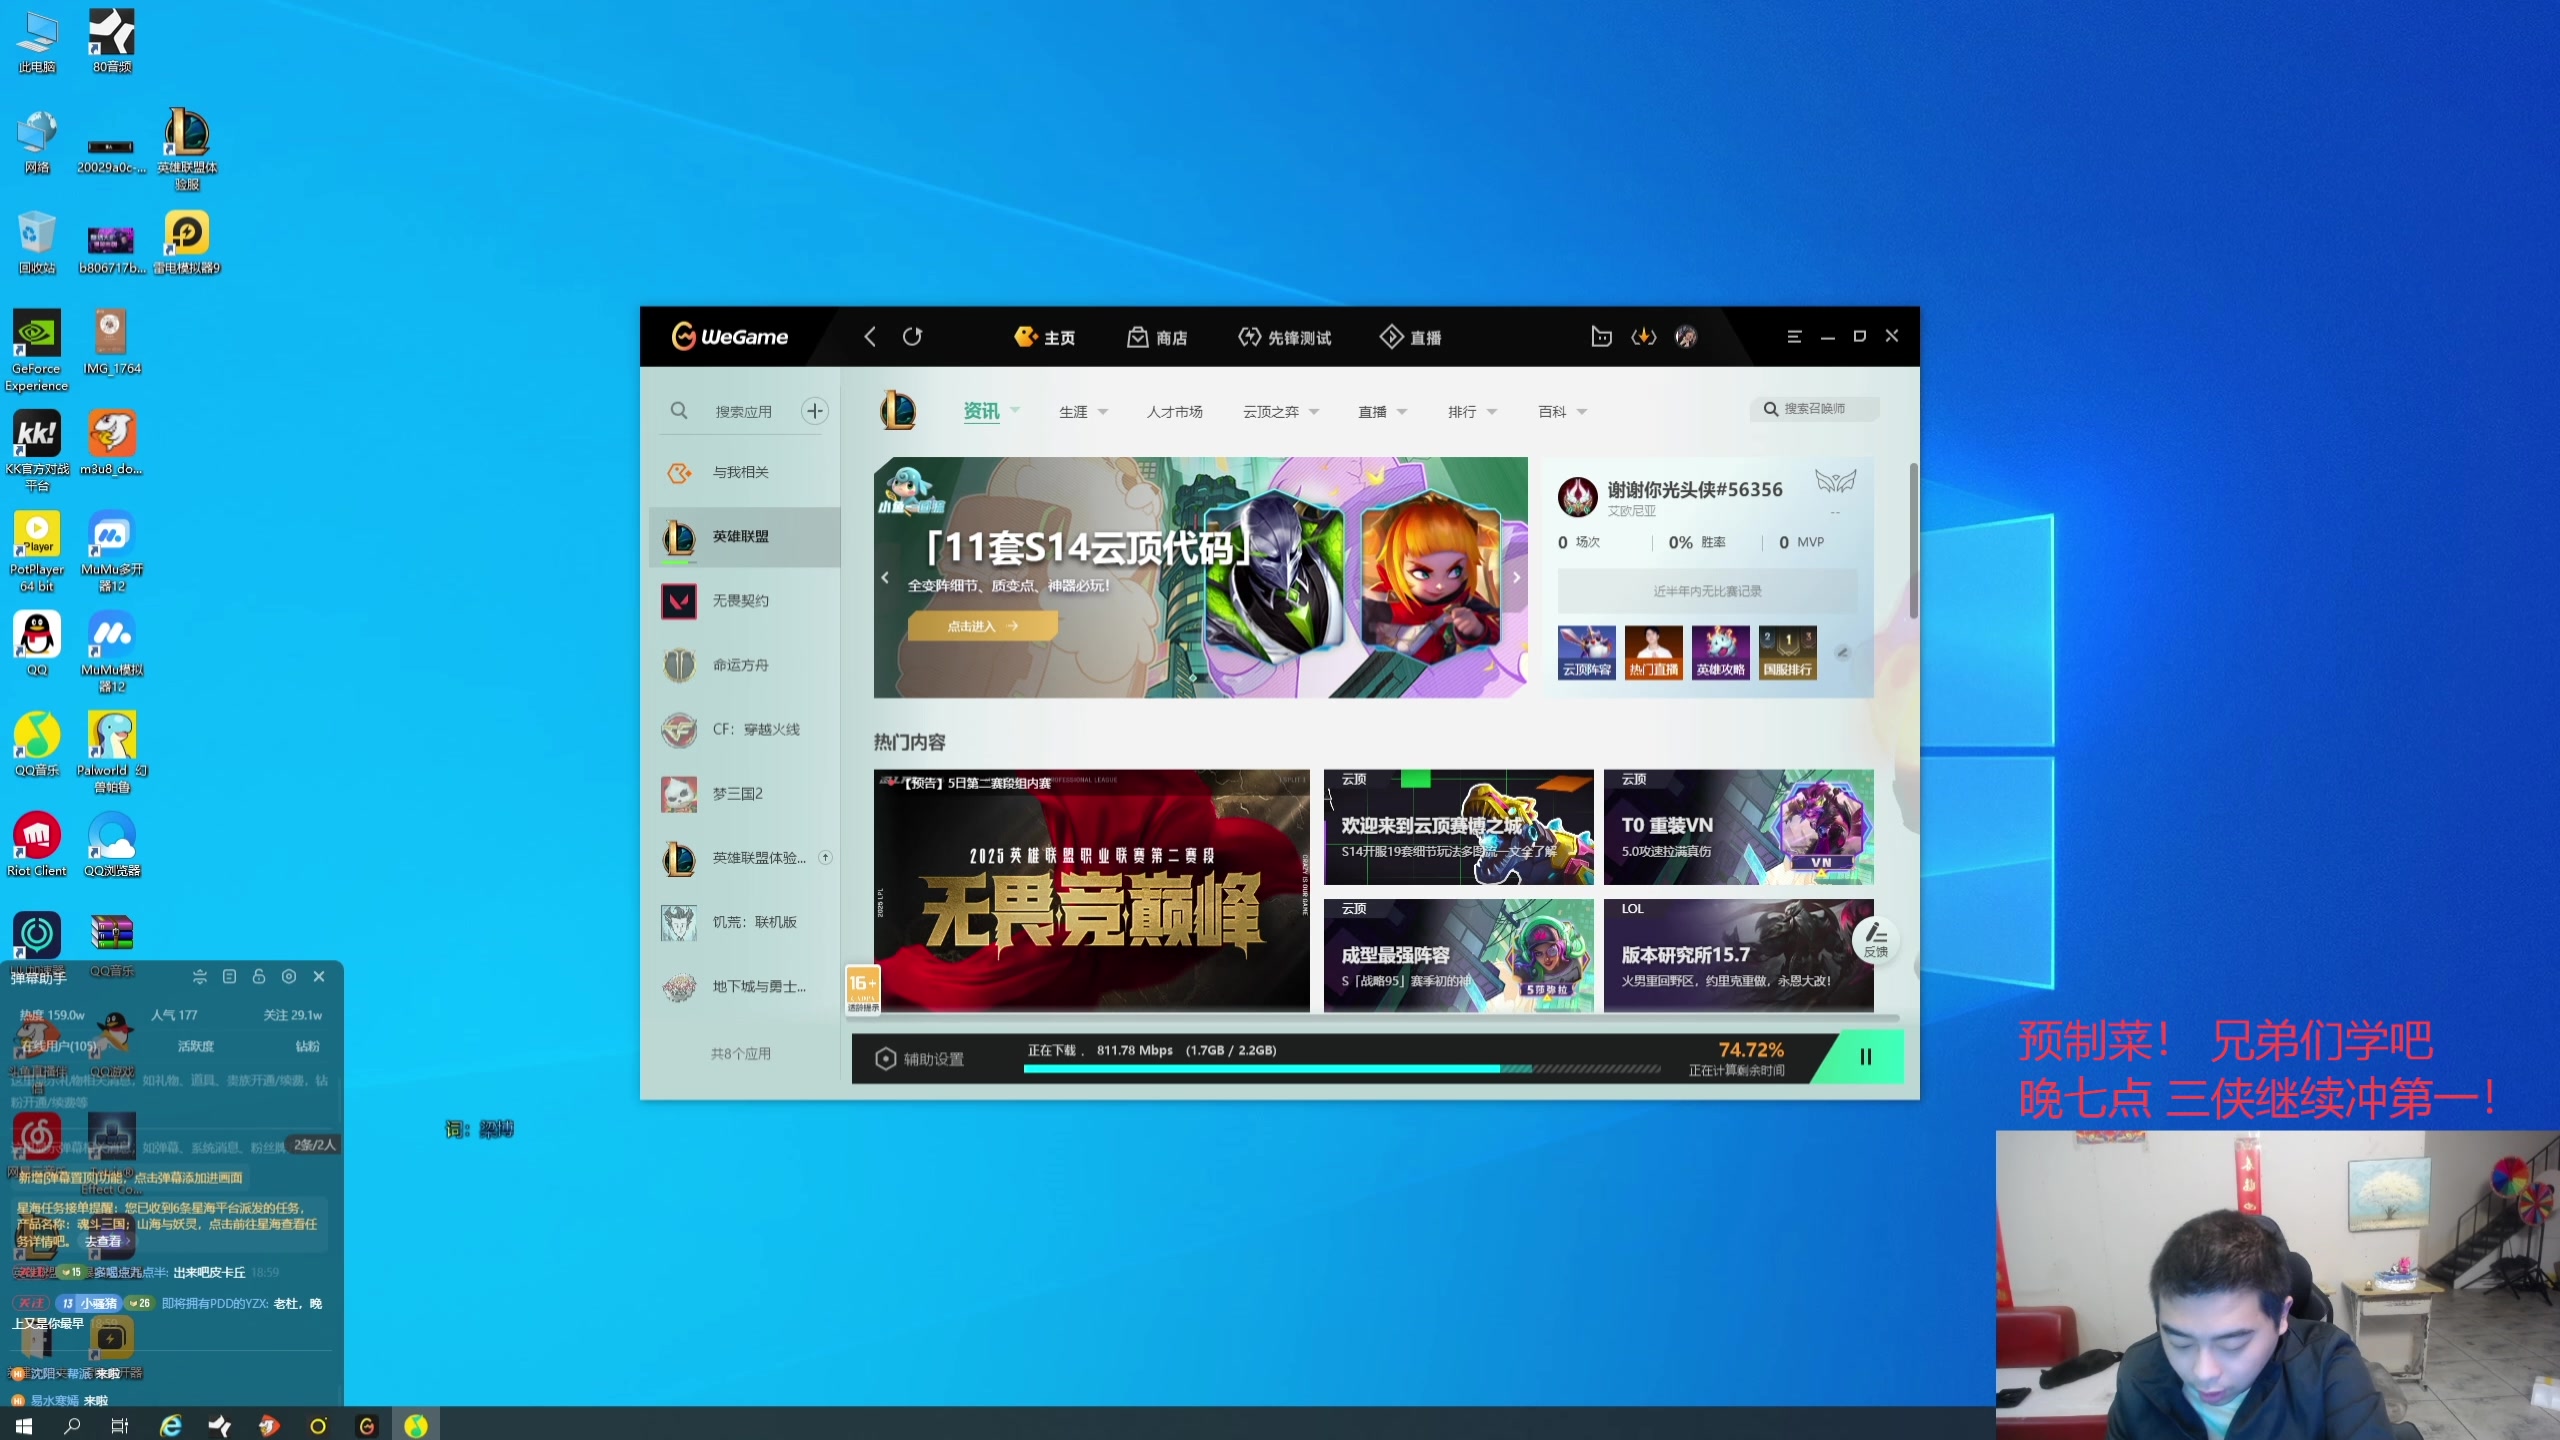The width and height of the screenshot is (2560, 1440).
Task: Click the filter sliders icon in 弹幕助手
Action: point(200,976)
